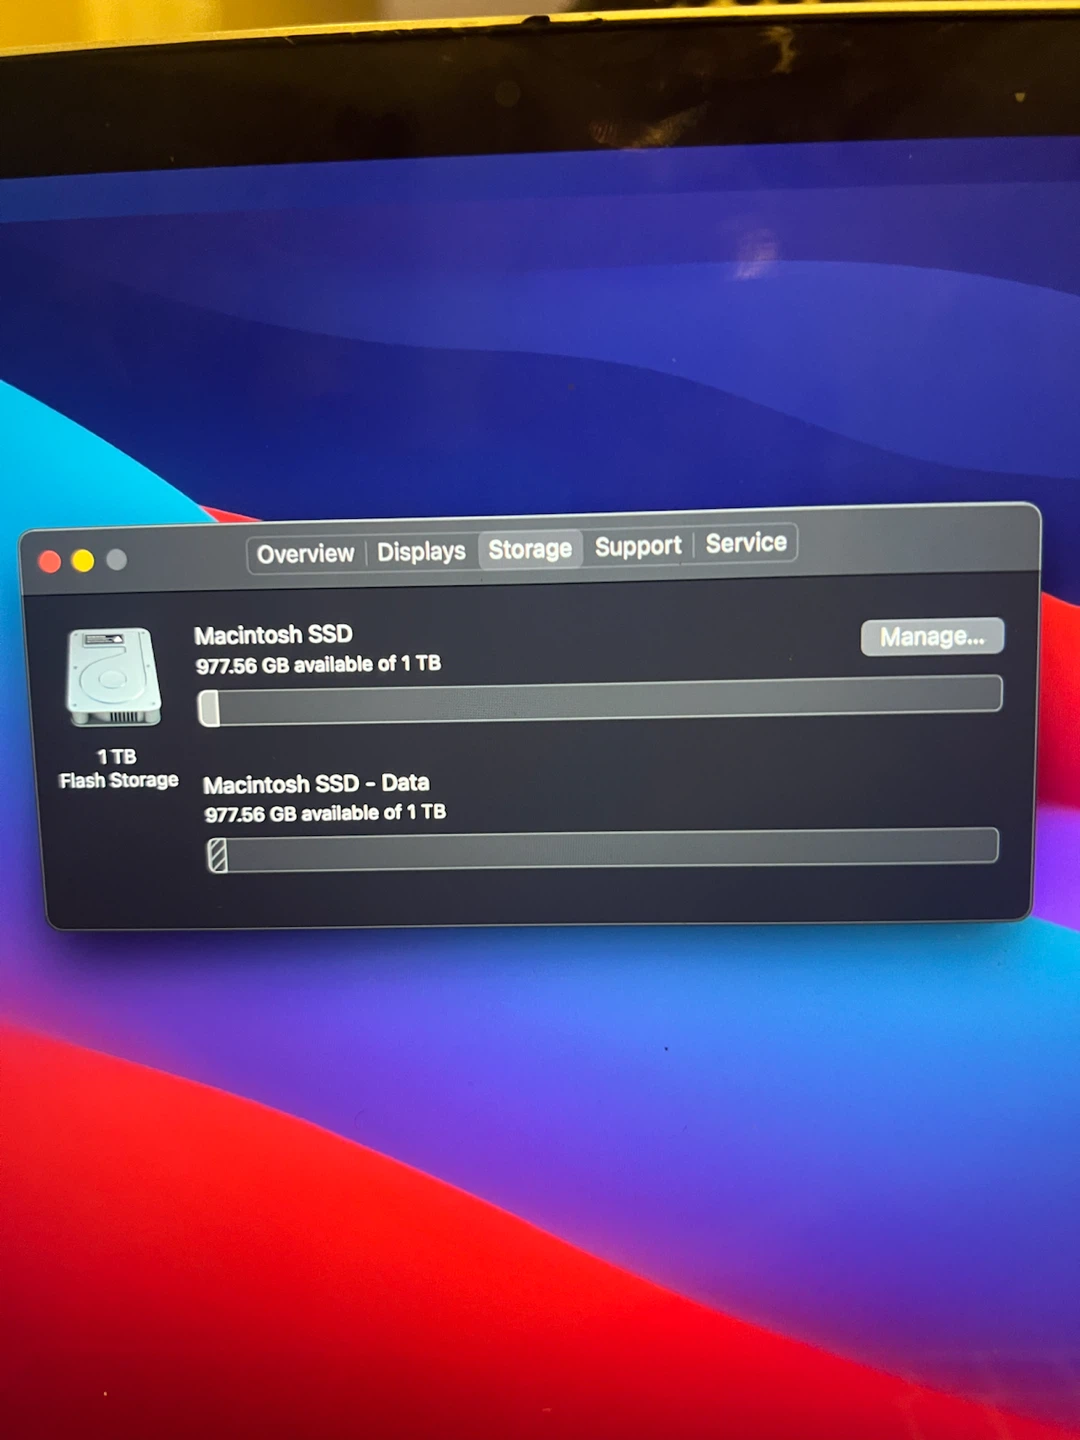Select the Macintosh SSD - Data volume name
This screenshot has height=1440, width=1080.
click(x=316, y=784)
